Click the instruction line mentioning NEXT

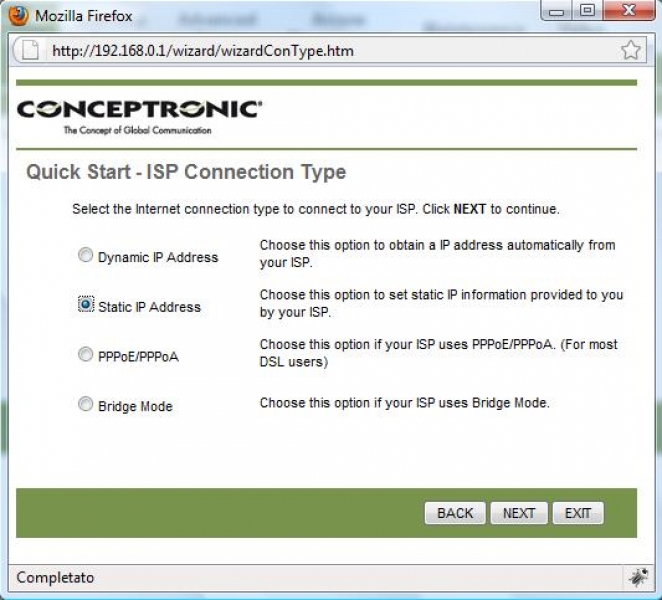315,210
